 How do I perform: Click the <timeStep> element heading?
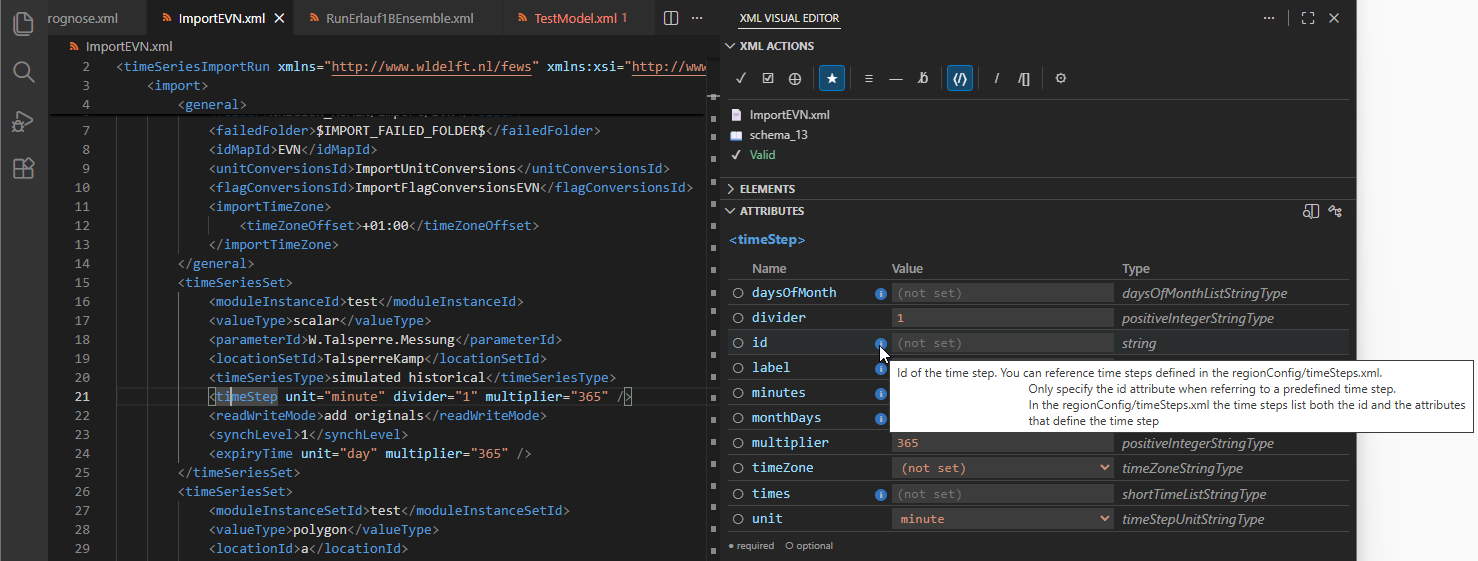(x=767, y=240)
